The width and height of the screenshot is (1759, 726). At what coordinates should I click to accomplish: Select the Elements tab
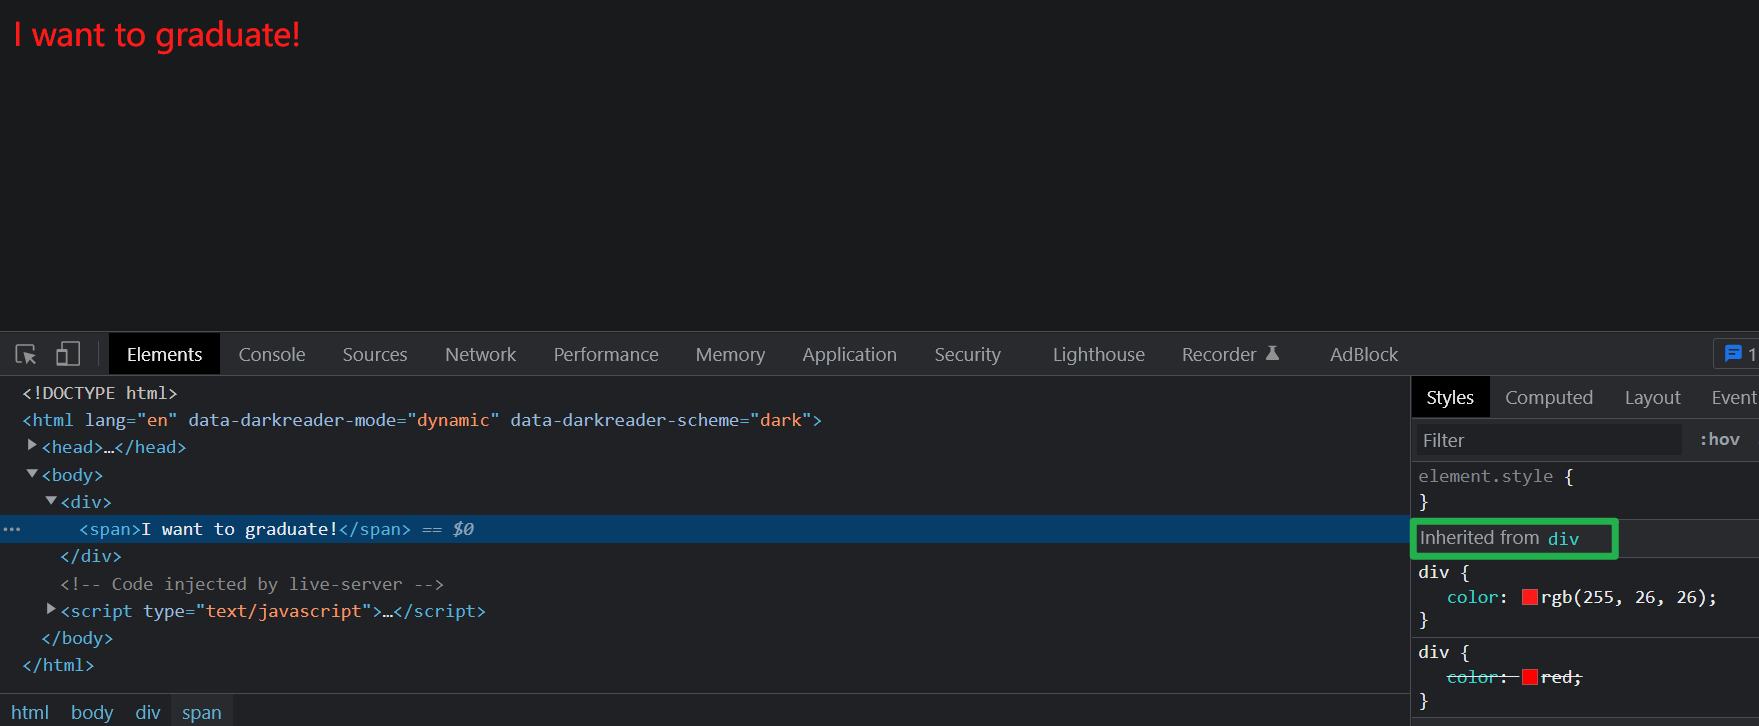click(164, 354)
